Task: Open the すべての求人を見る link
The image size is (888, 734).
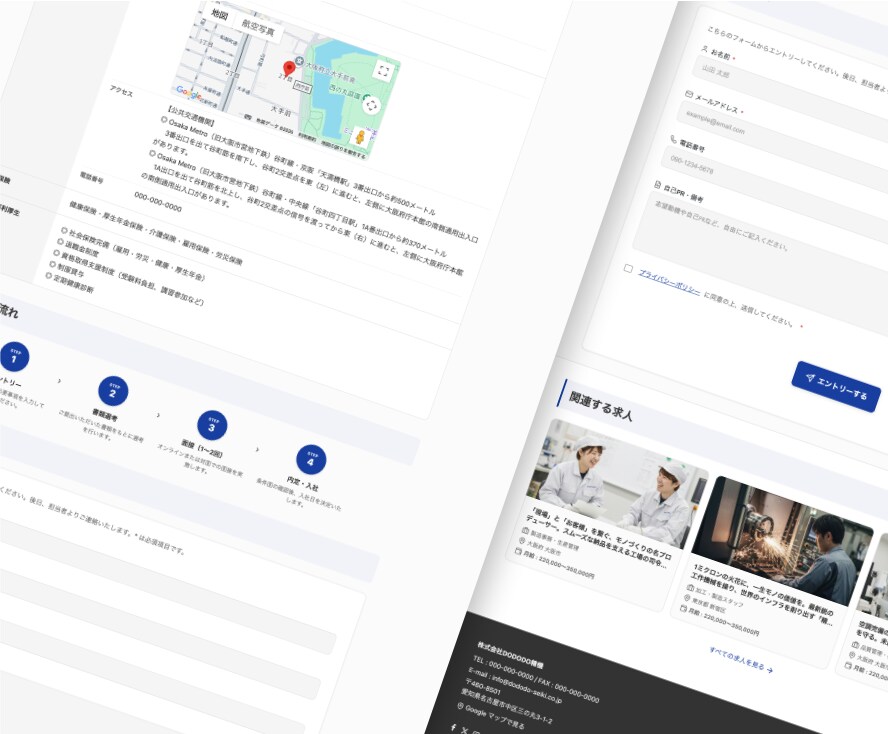Action: tap(741, 659)
